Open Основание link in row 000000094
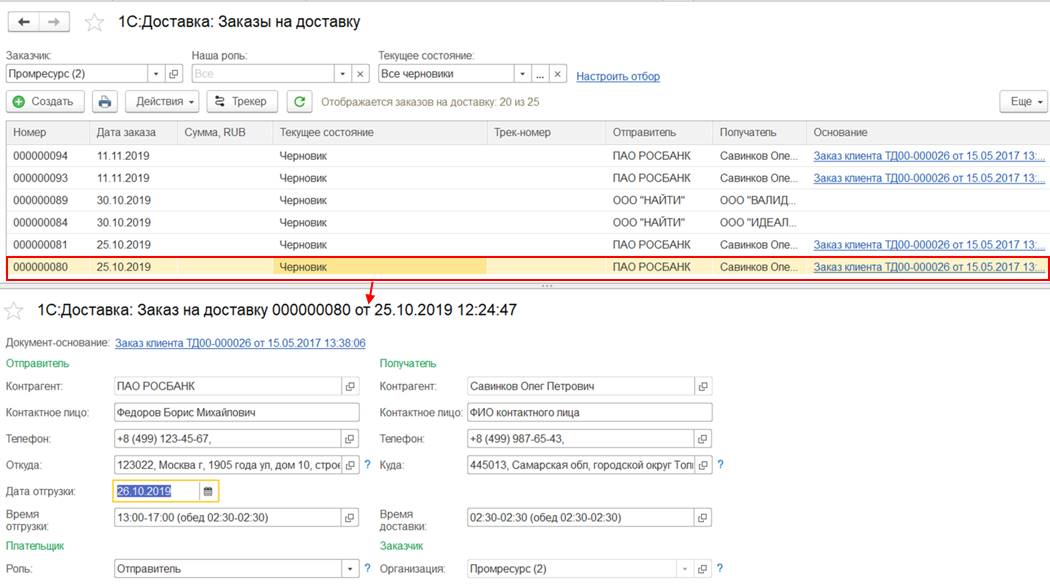Screen dimensions: 1050x585 coord(929,156)
